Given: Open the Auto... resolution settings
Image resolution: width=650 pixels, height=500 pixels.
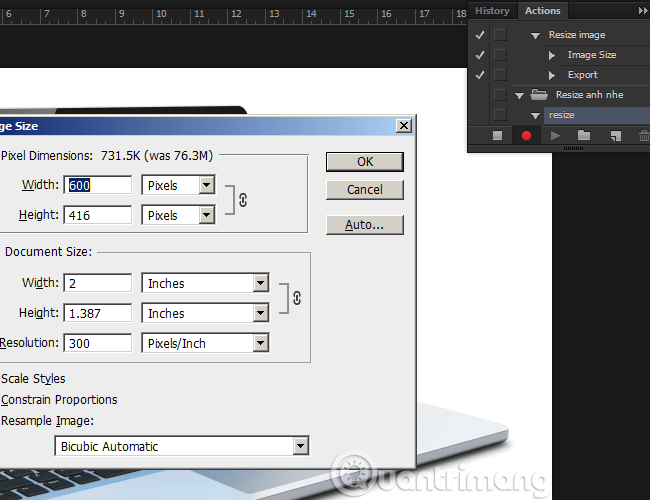Looking at the screenshot, I should [x=365, y=225].
